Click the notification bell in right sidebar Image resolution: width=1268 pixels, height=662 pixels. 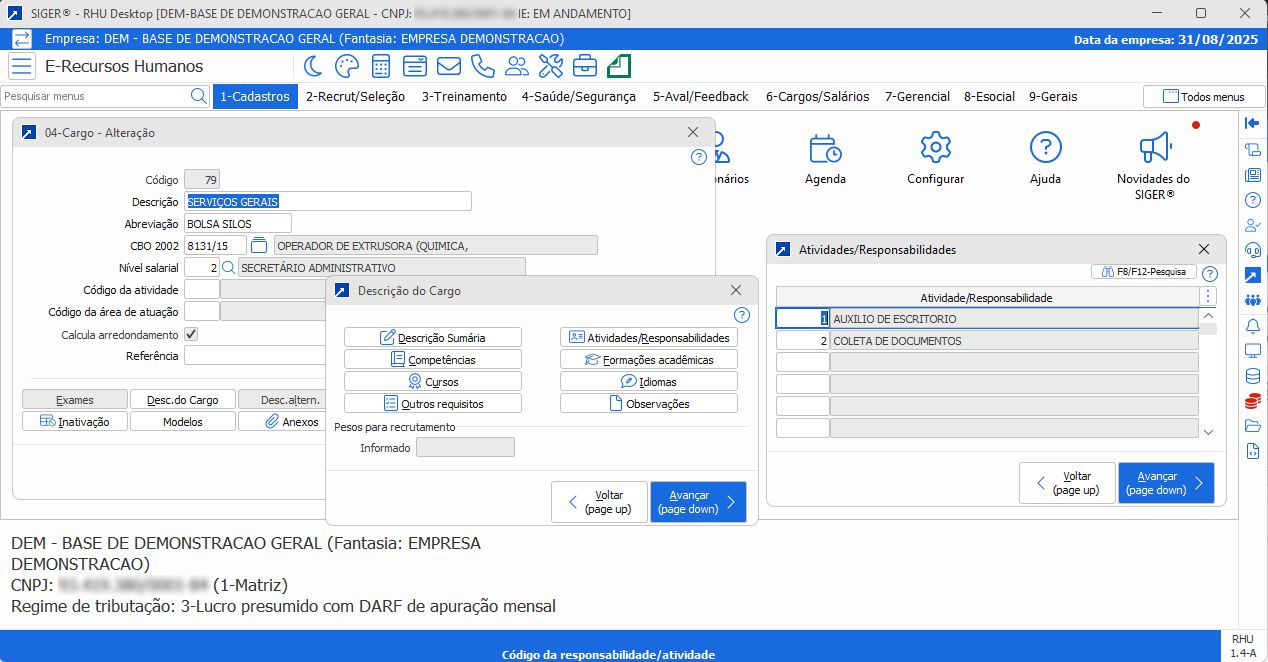[x=1252, y=326]
